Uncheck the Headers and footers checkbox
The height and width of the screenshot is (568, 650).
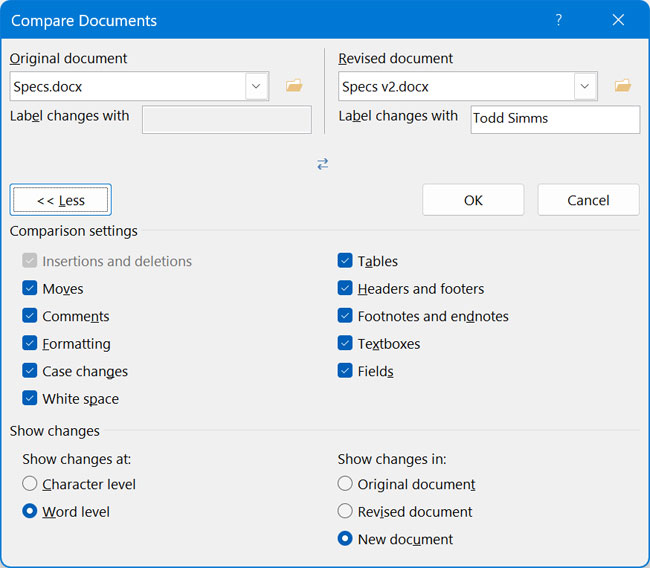click(345, 288)
